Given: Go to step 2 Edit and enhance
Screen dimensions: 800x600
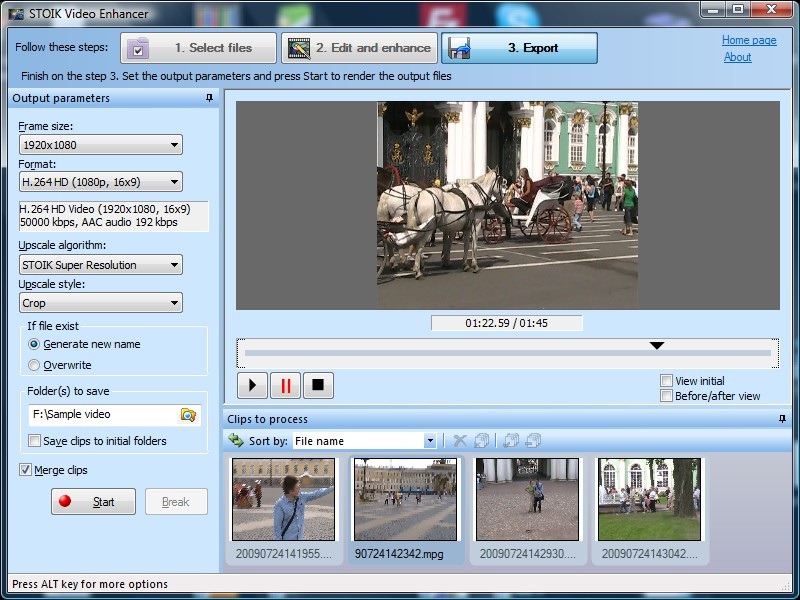Looking at the screenshot, I should point(359,48).
